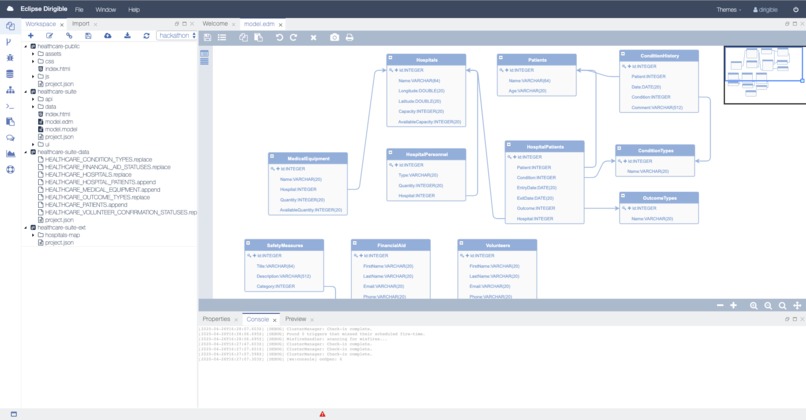The height and width of the screenshot is (420, 806).
Task: Open the life ring help icon
Action: click(10, 170)
